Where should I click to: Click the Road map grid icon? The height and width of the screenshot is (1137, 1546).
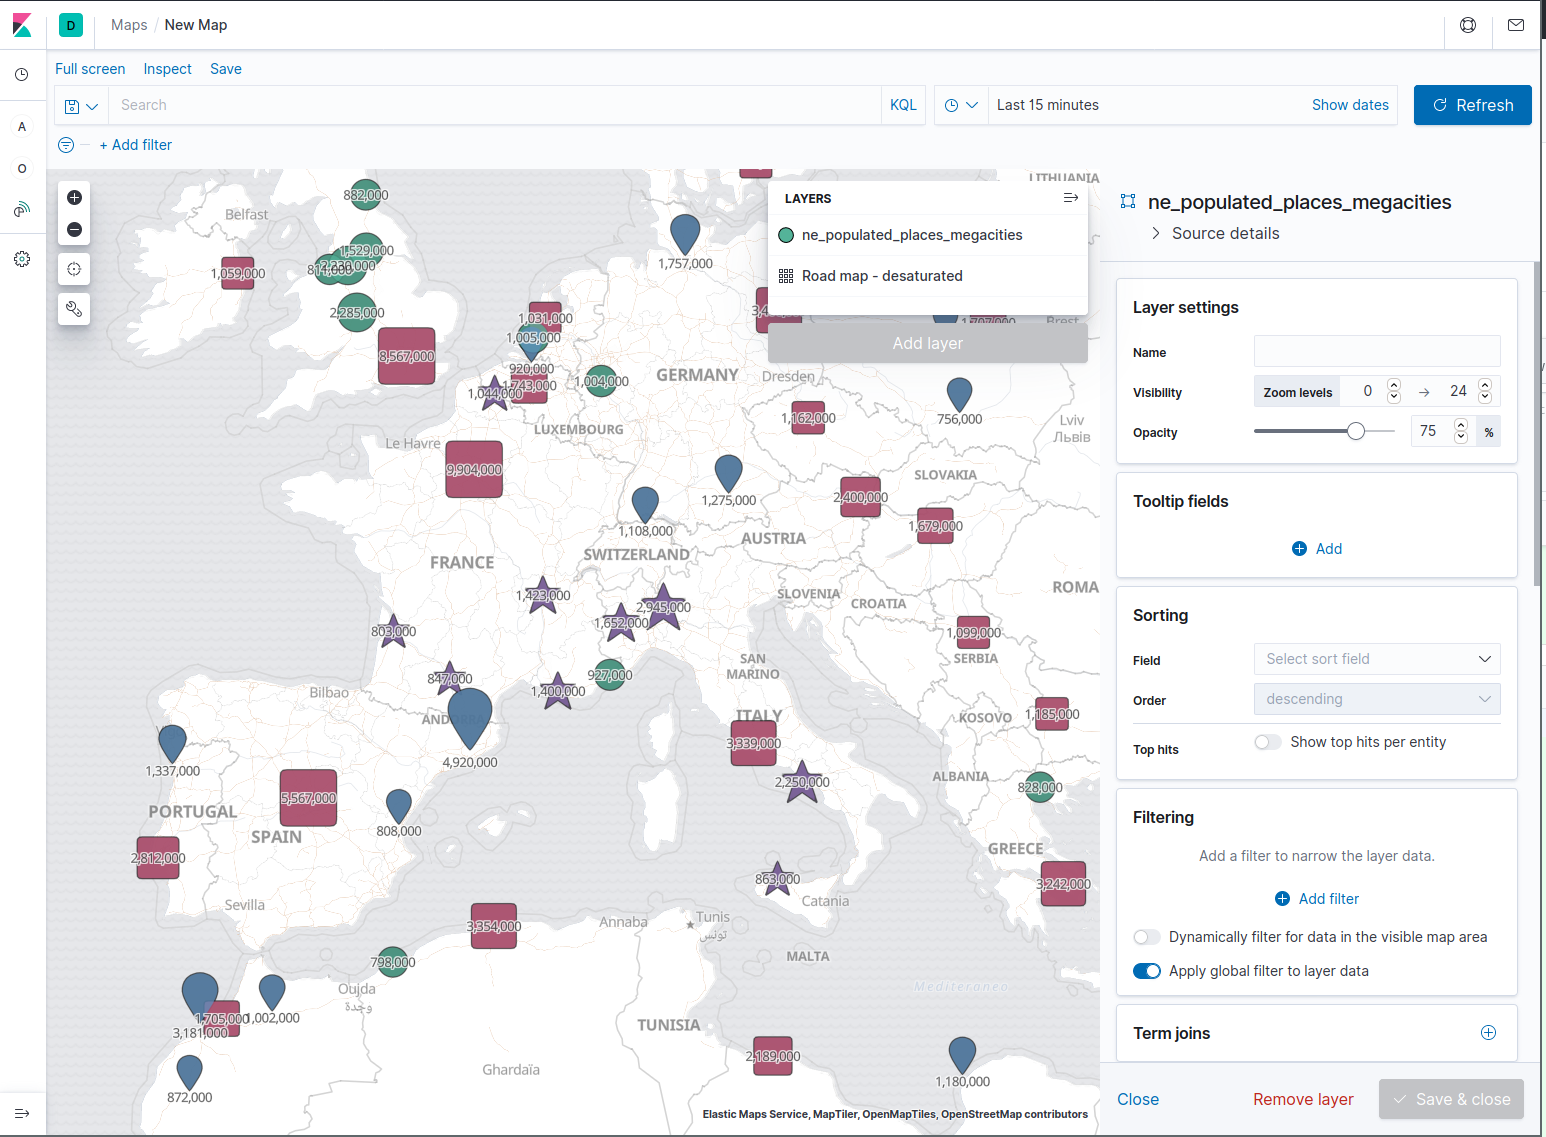pos(786,276)
